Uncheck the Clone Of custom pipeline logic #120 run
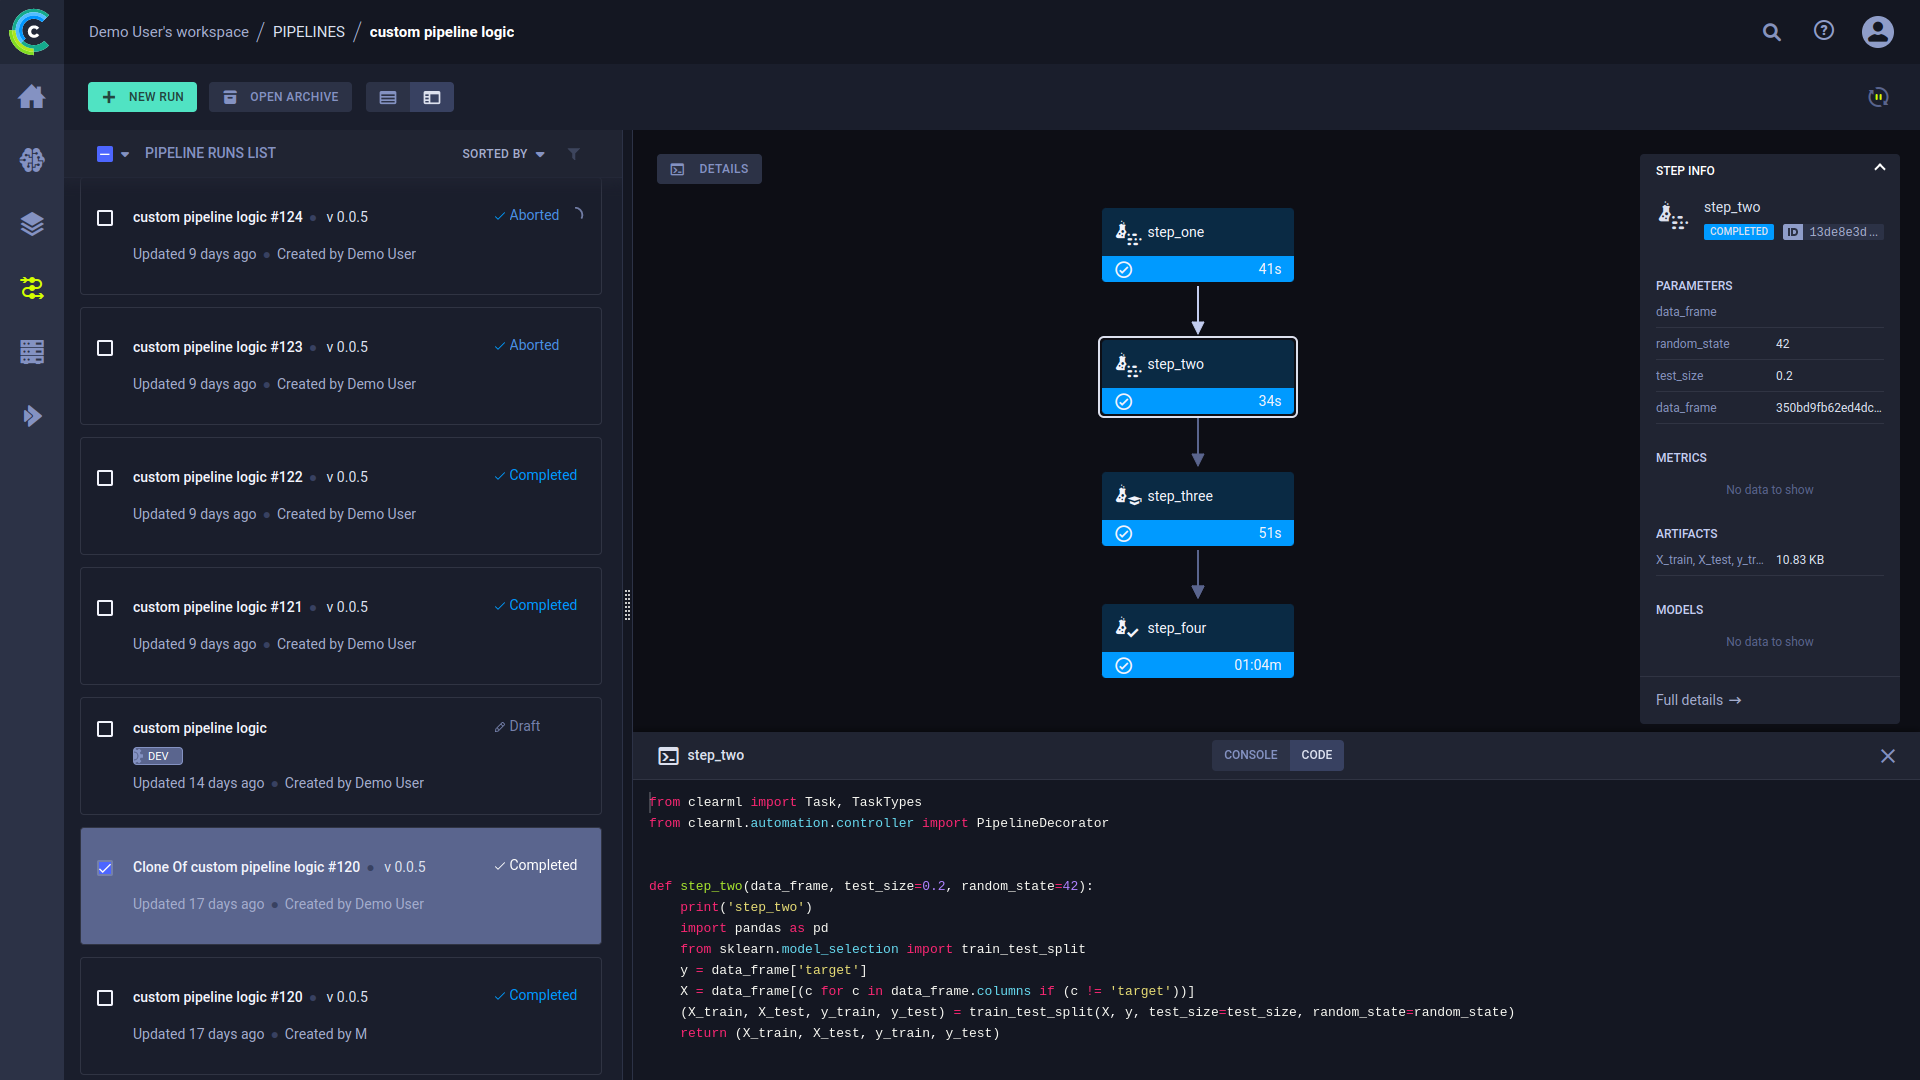Image resolution: width=1920 pixels, height=1080 pixels. 105,868
